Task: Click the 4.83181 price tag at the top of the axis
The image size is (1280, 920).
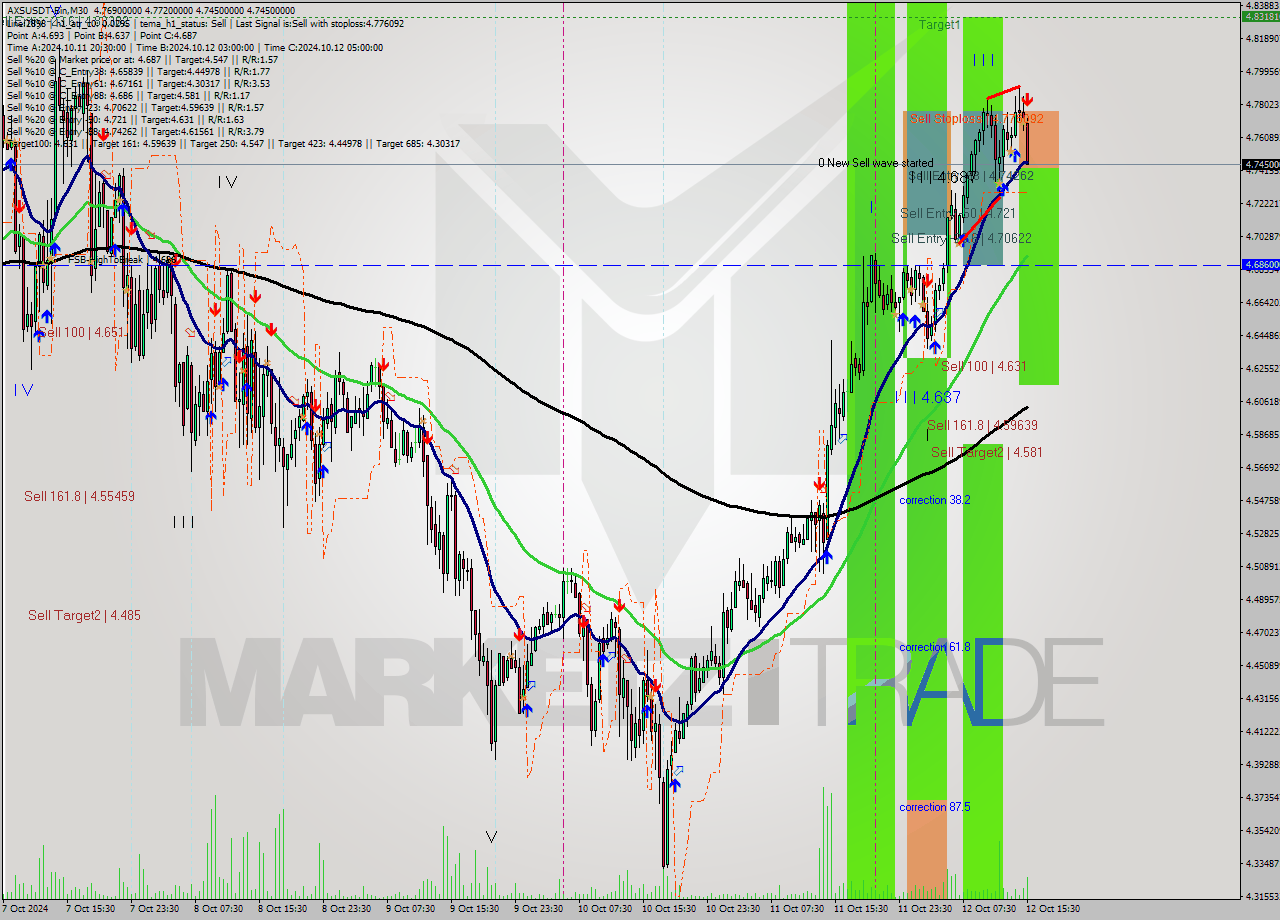Action: [1261, 16]
